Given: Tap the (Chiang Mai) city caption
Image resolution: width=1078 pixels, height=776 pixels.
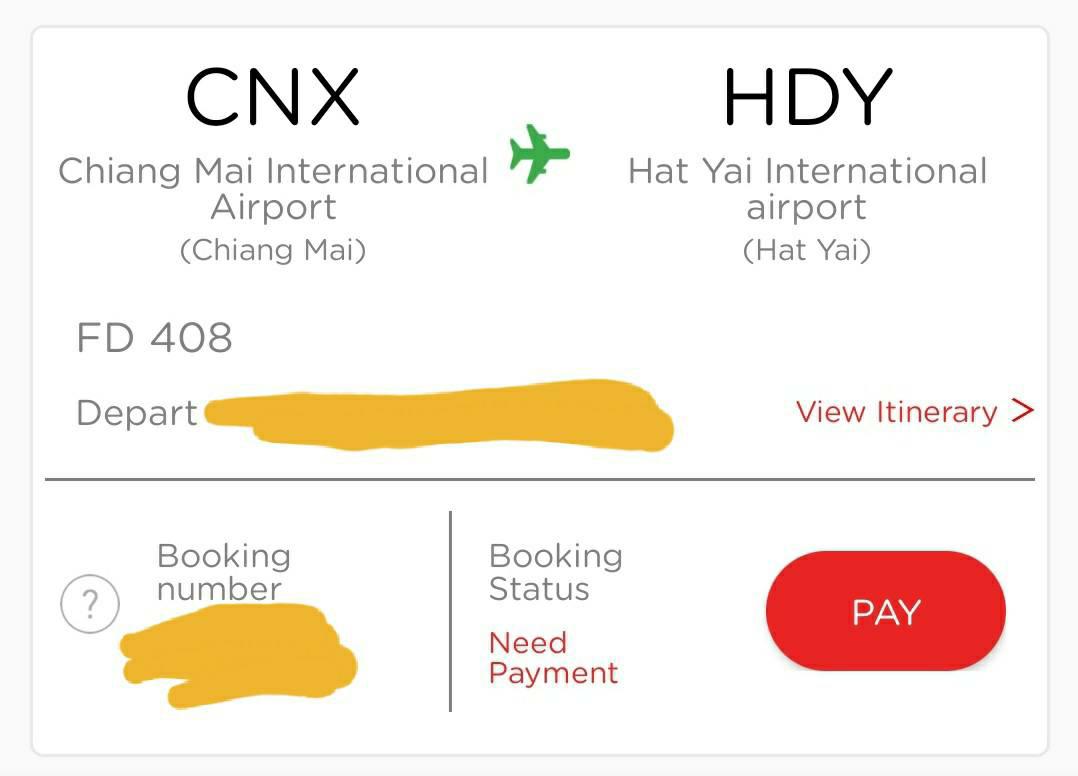Looking at the screenshot, I should coord(273,250).
